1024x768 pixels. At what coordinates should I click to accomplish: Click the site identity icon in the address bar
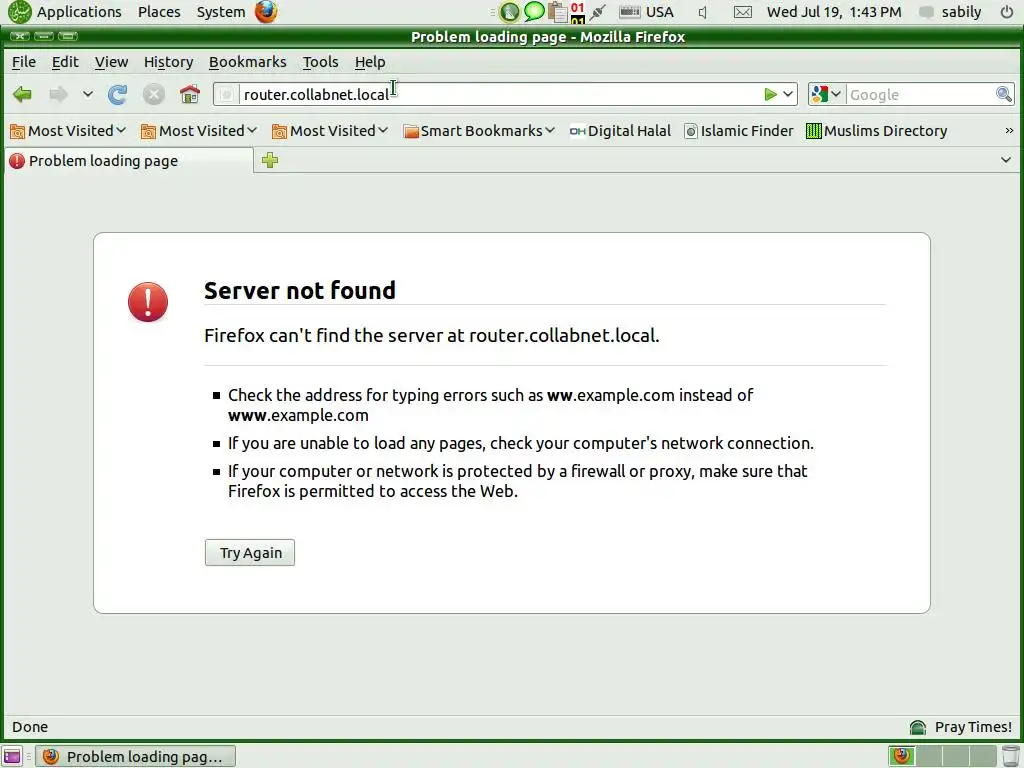click(x=227, y=95)
